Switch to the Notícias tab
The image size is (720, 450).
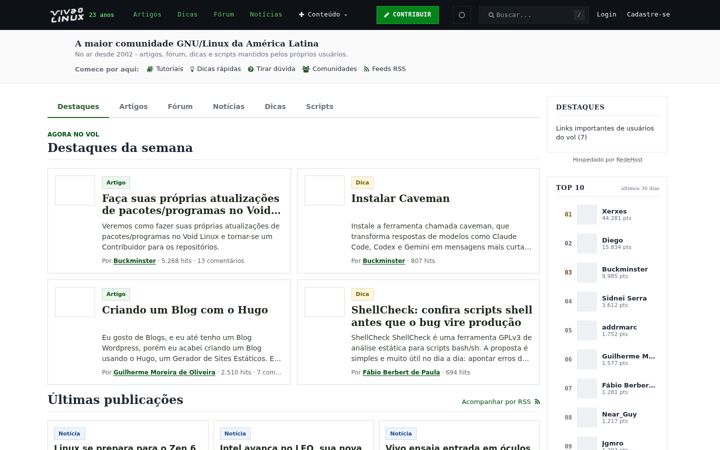tap(228, 107)
